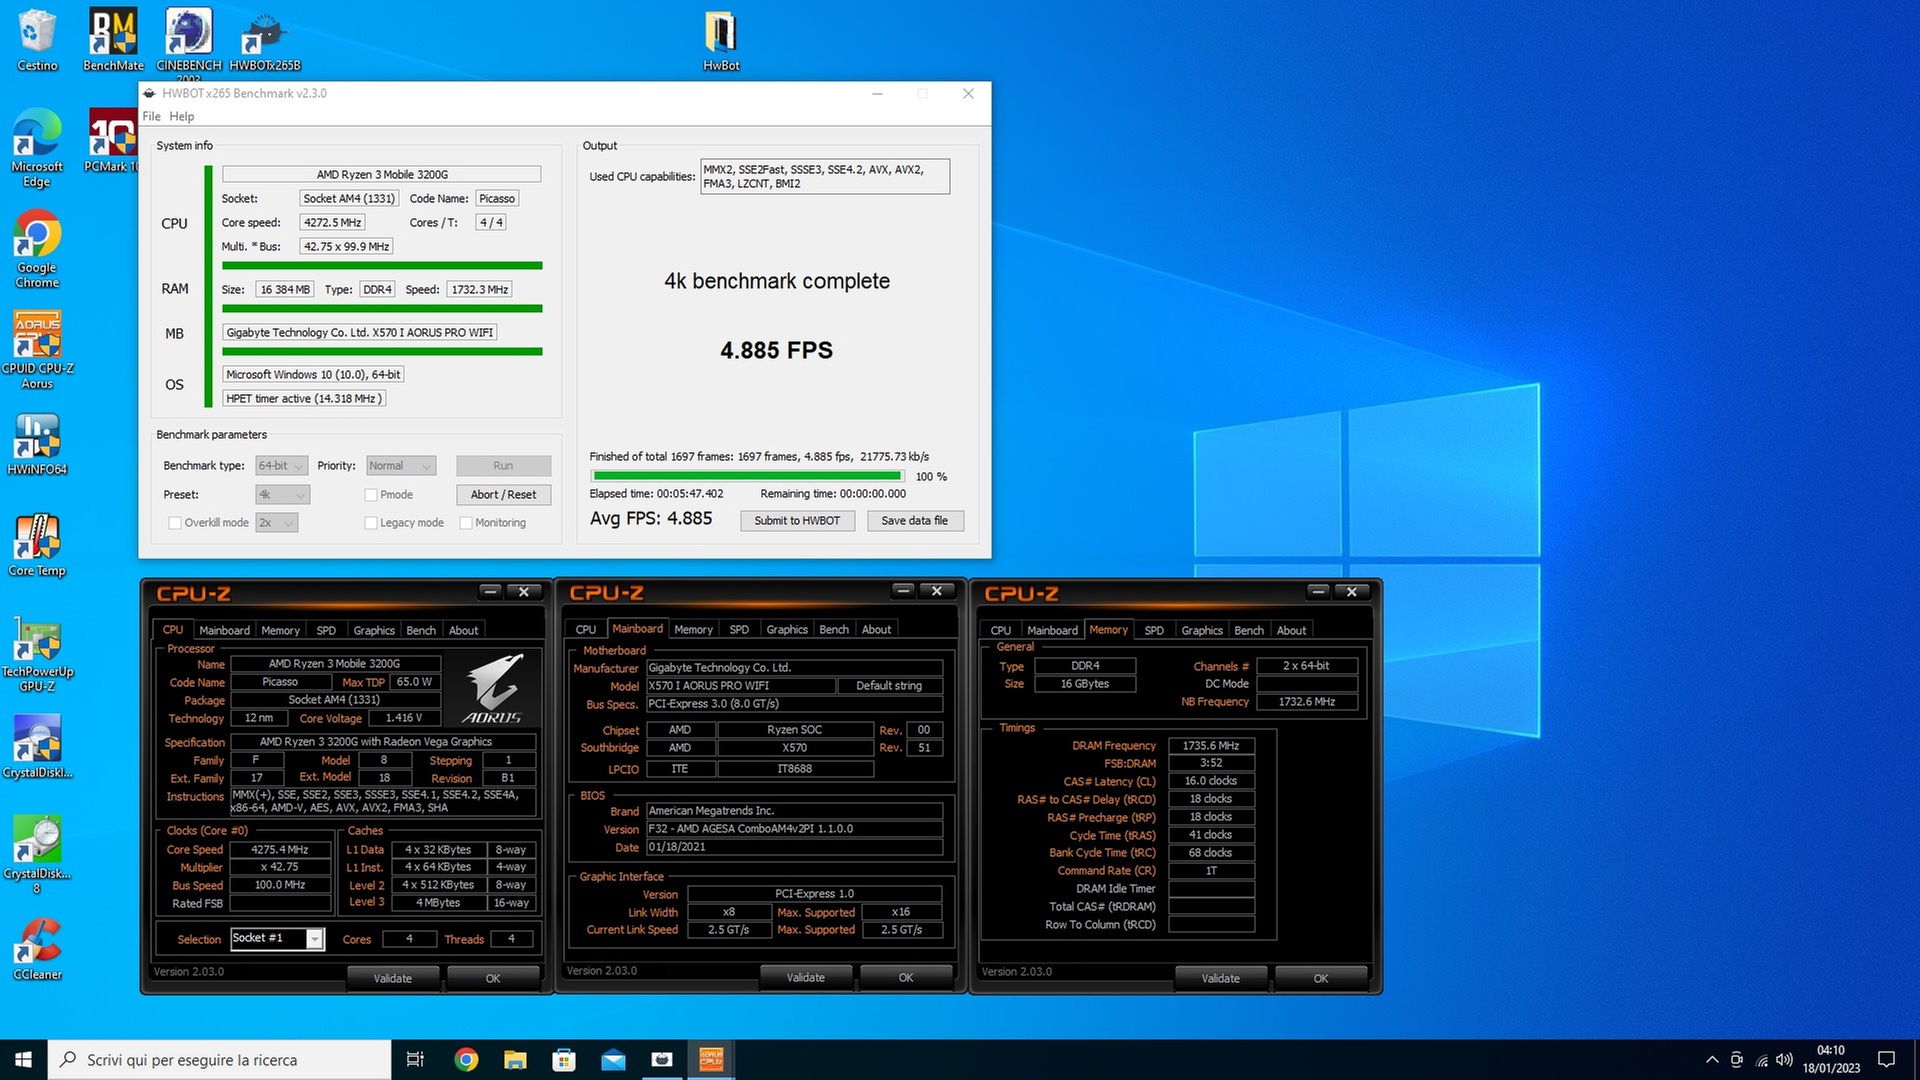Click the Abort / Reset button

click(503, 495)
